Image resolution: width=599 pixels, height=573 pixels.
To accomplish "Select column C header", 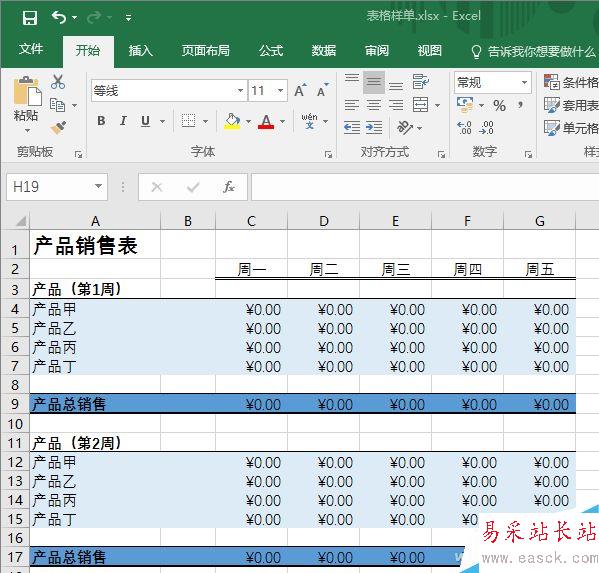I will tap(251, 221).
